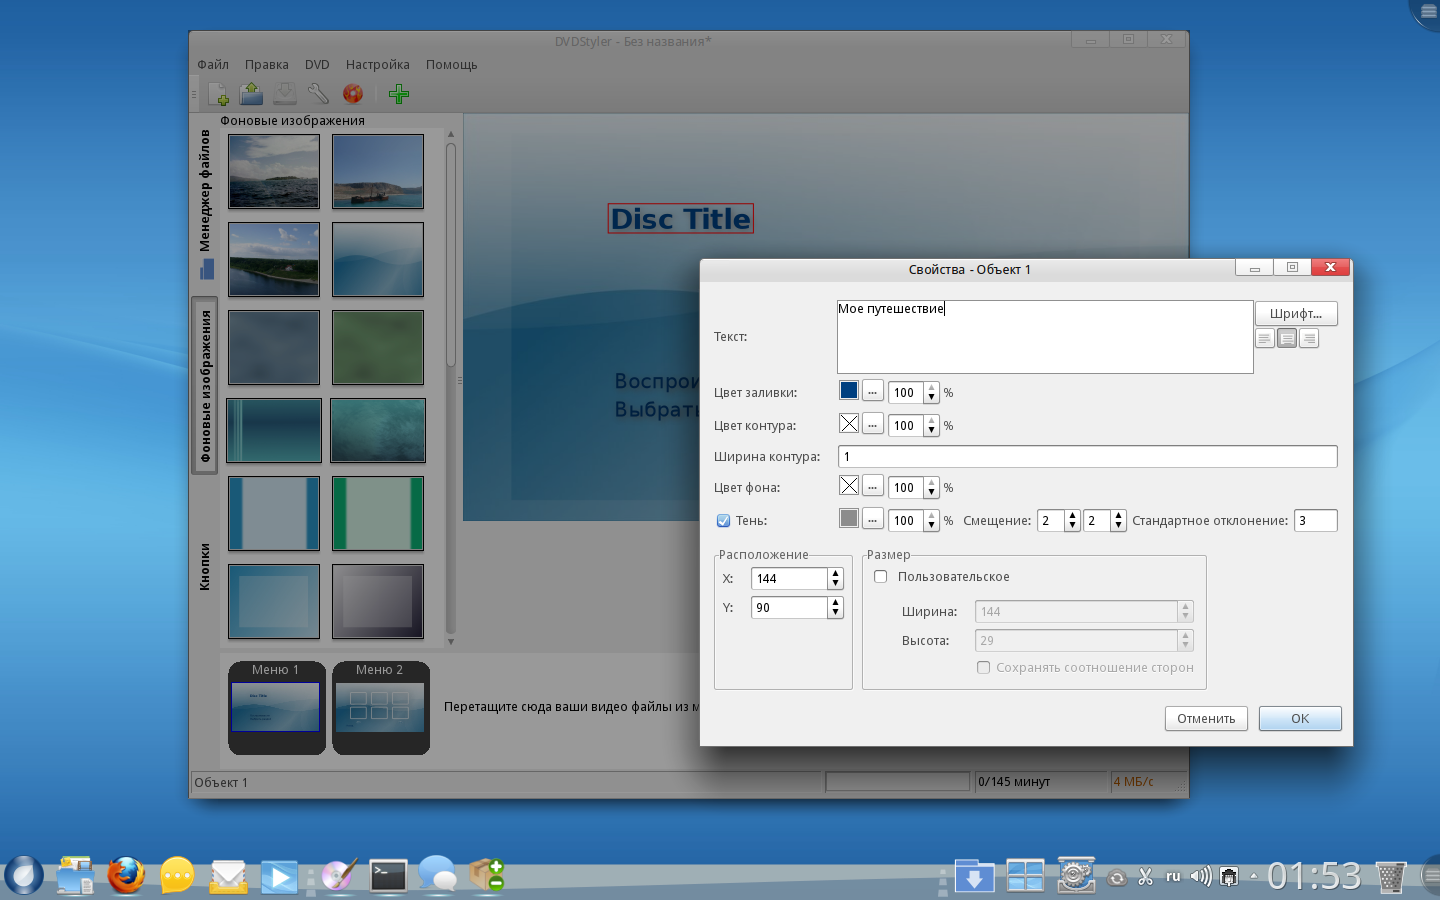This screenshot has height=900, width=1440.
Task: Open the wrench settings tool icon
Action: [x=318, y=94]
